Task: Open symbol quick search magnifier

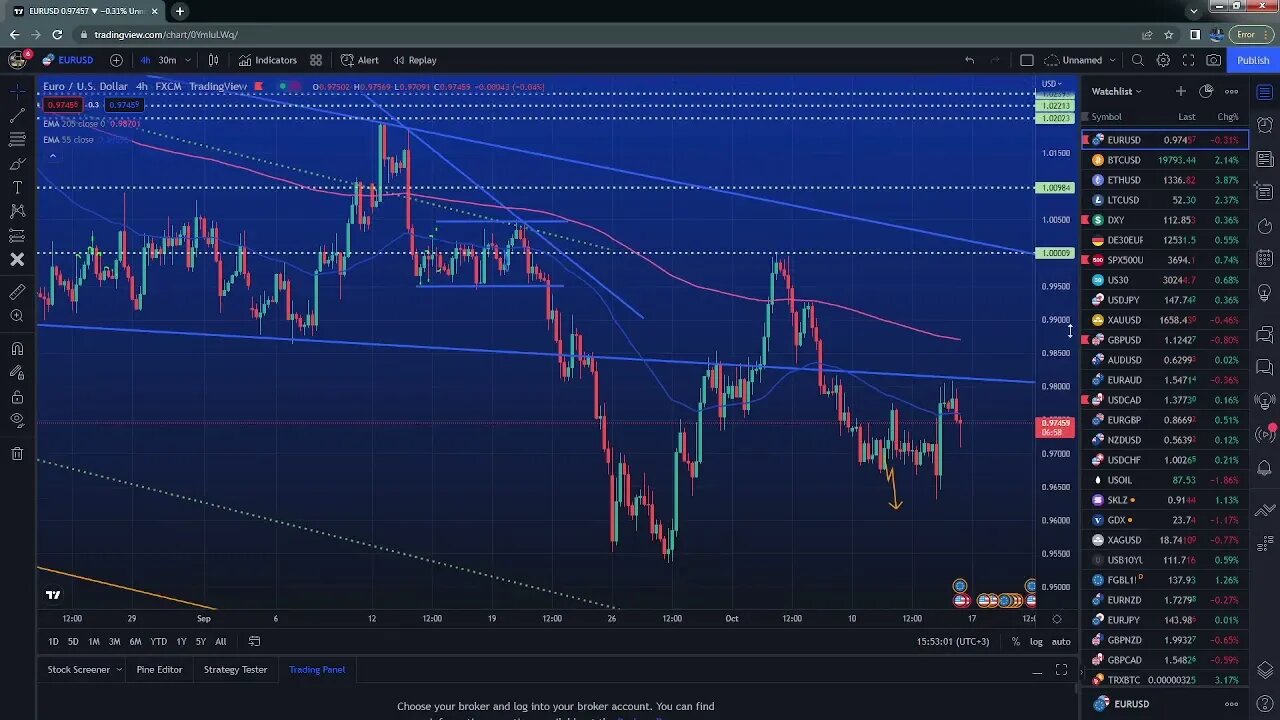Action: [1138, 60]
